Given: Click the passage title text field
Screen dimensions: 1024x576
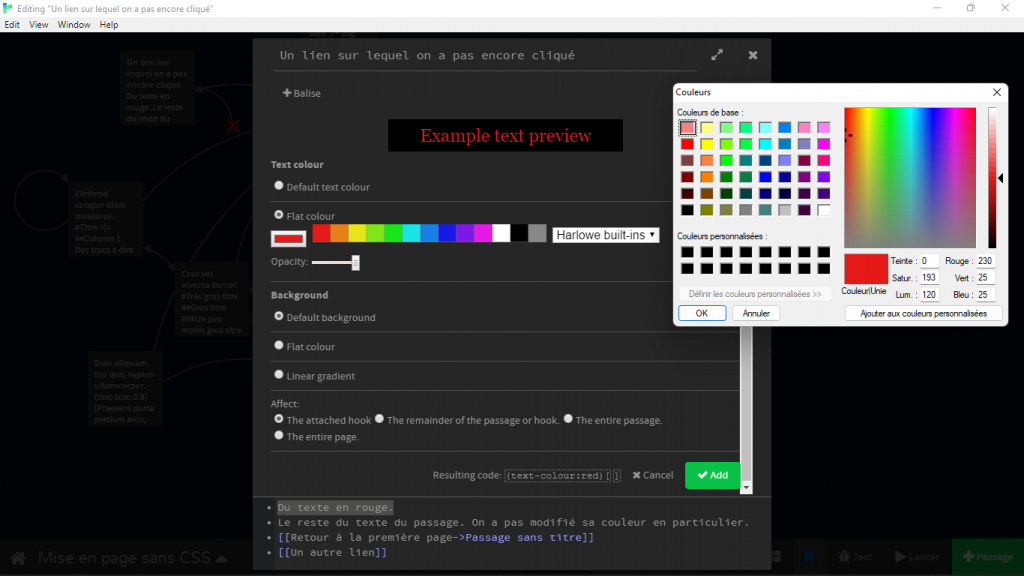Looking at the screenshot, I should point(483,56).
